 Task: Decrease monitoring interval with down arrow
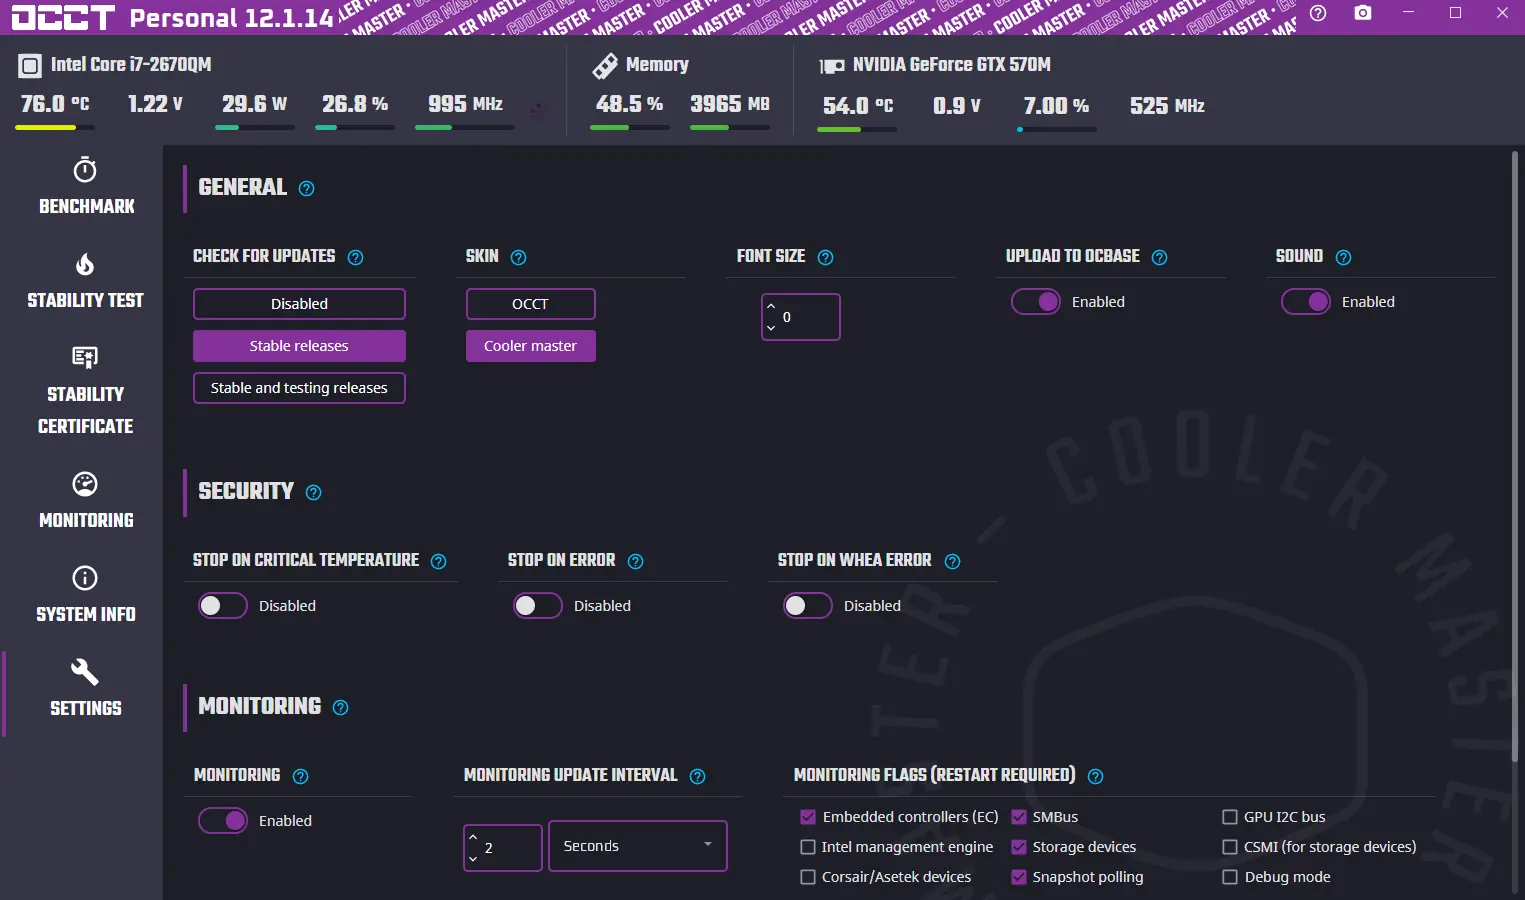473,859
